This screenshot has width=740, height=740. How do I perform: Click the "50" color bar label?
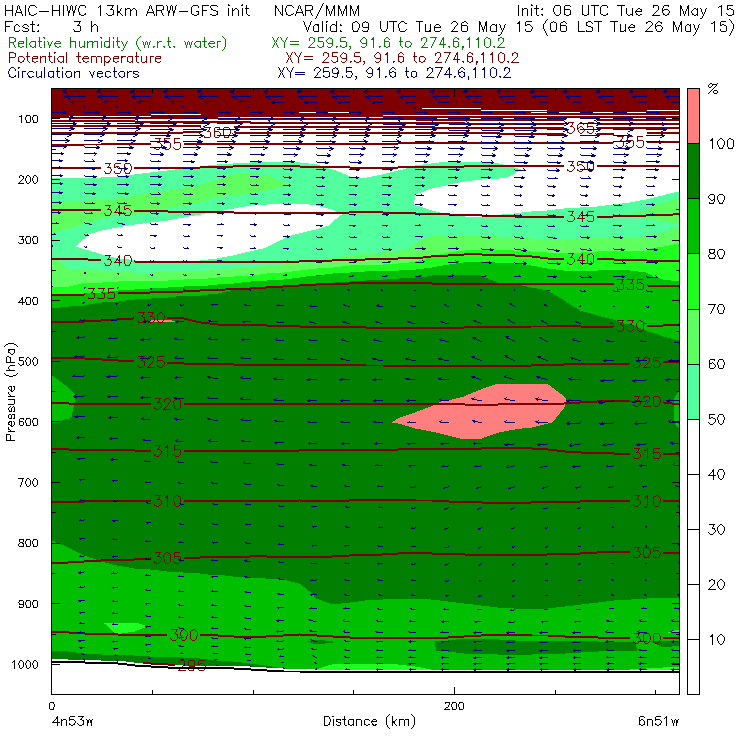click(x=716, y=420)
